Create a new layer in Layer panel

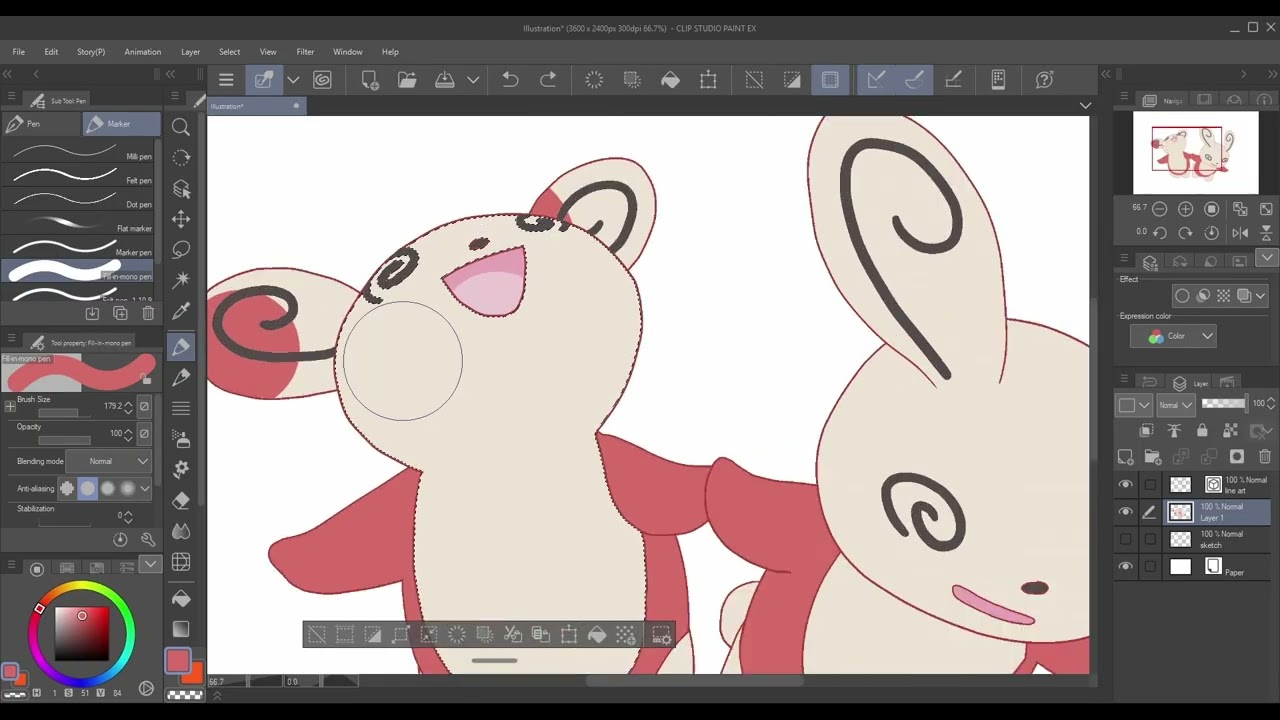1125,457
